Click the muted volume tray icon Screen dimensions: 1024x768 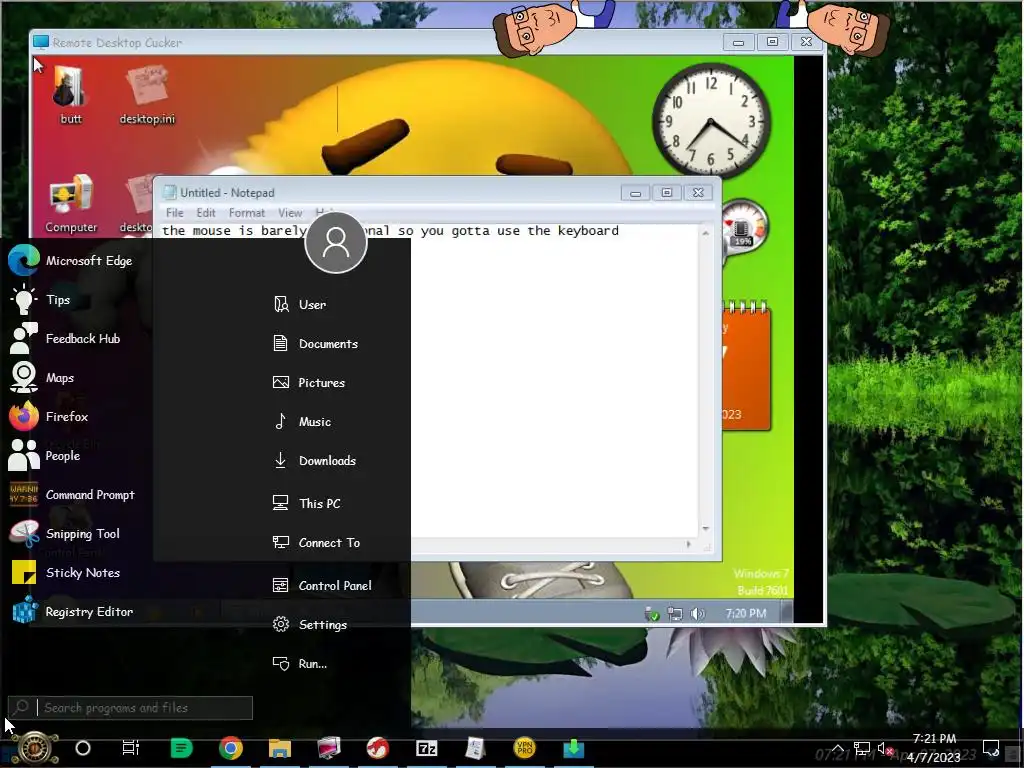[x=885, y=748]
